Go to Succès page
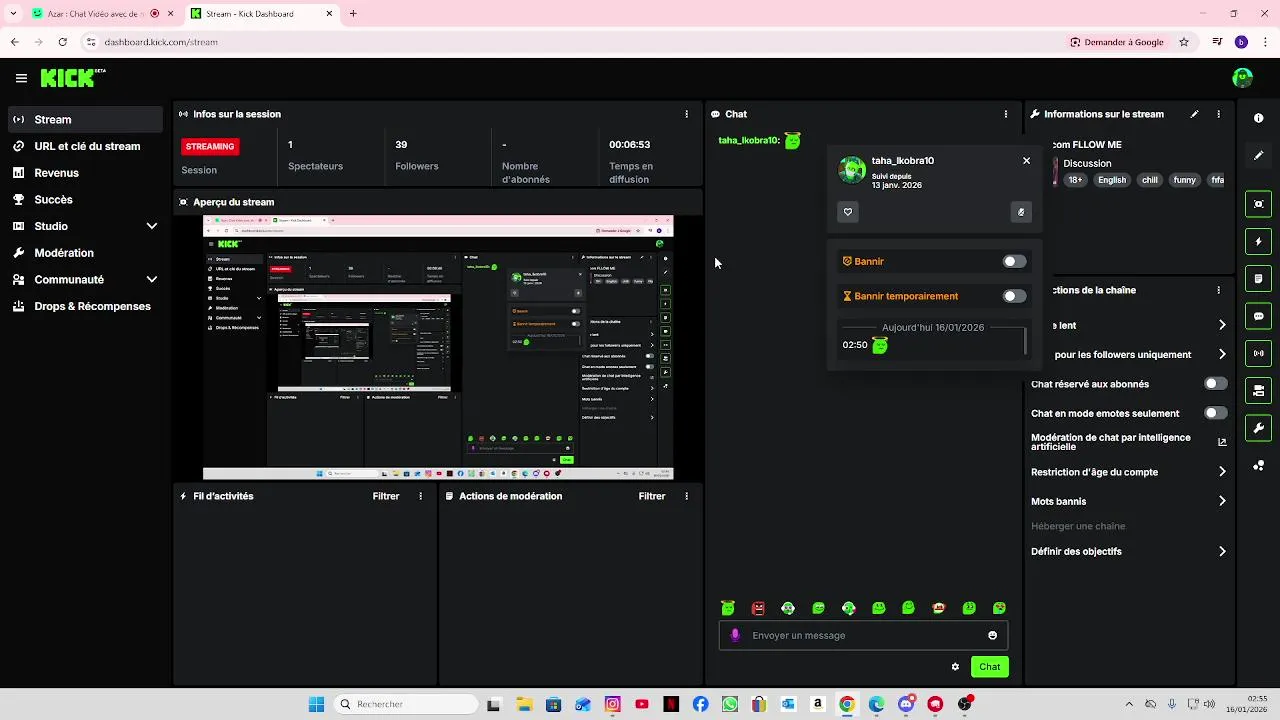Image resolution: width=1280 pixels, height=720 pixels. (84, 199)
